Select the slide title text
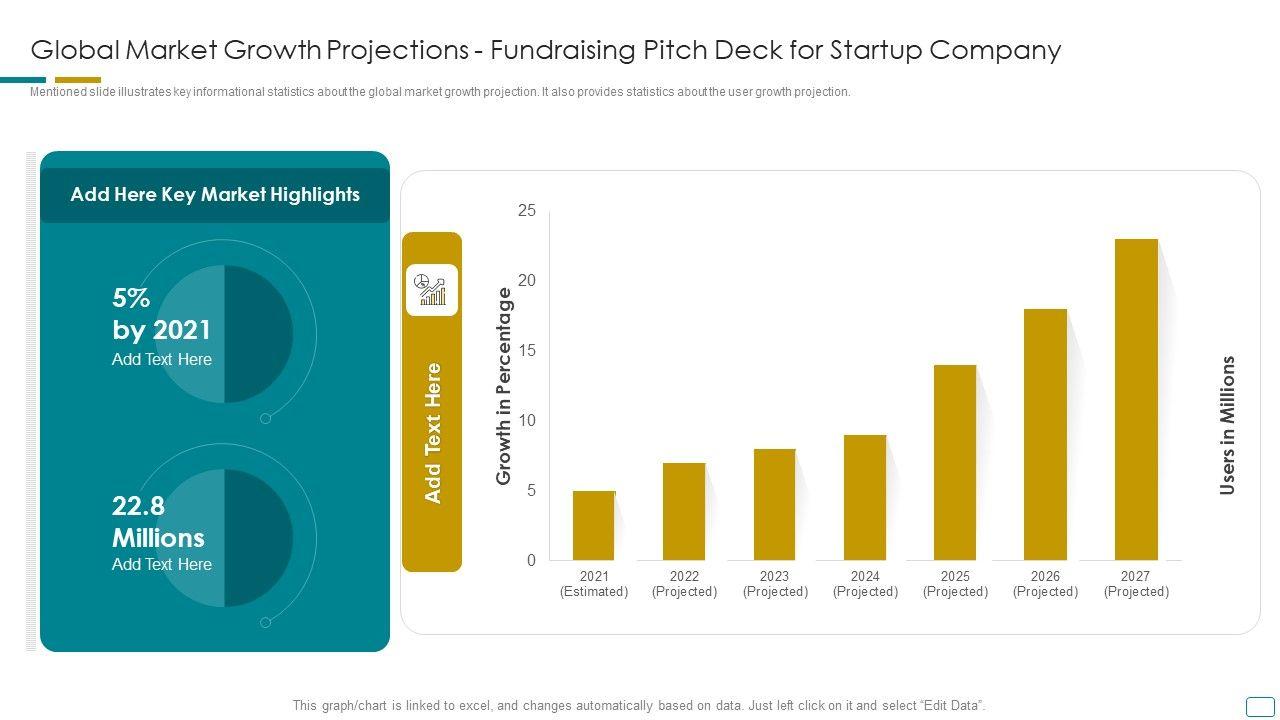 pos(546,50)
